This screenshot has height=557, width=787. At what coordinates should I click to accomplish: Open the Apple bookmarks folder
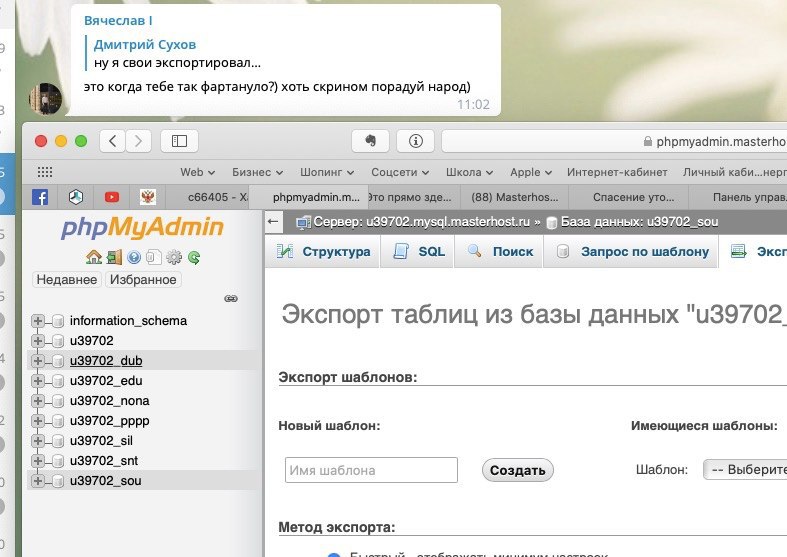(531, 172)
